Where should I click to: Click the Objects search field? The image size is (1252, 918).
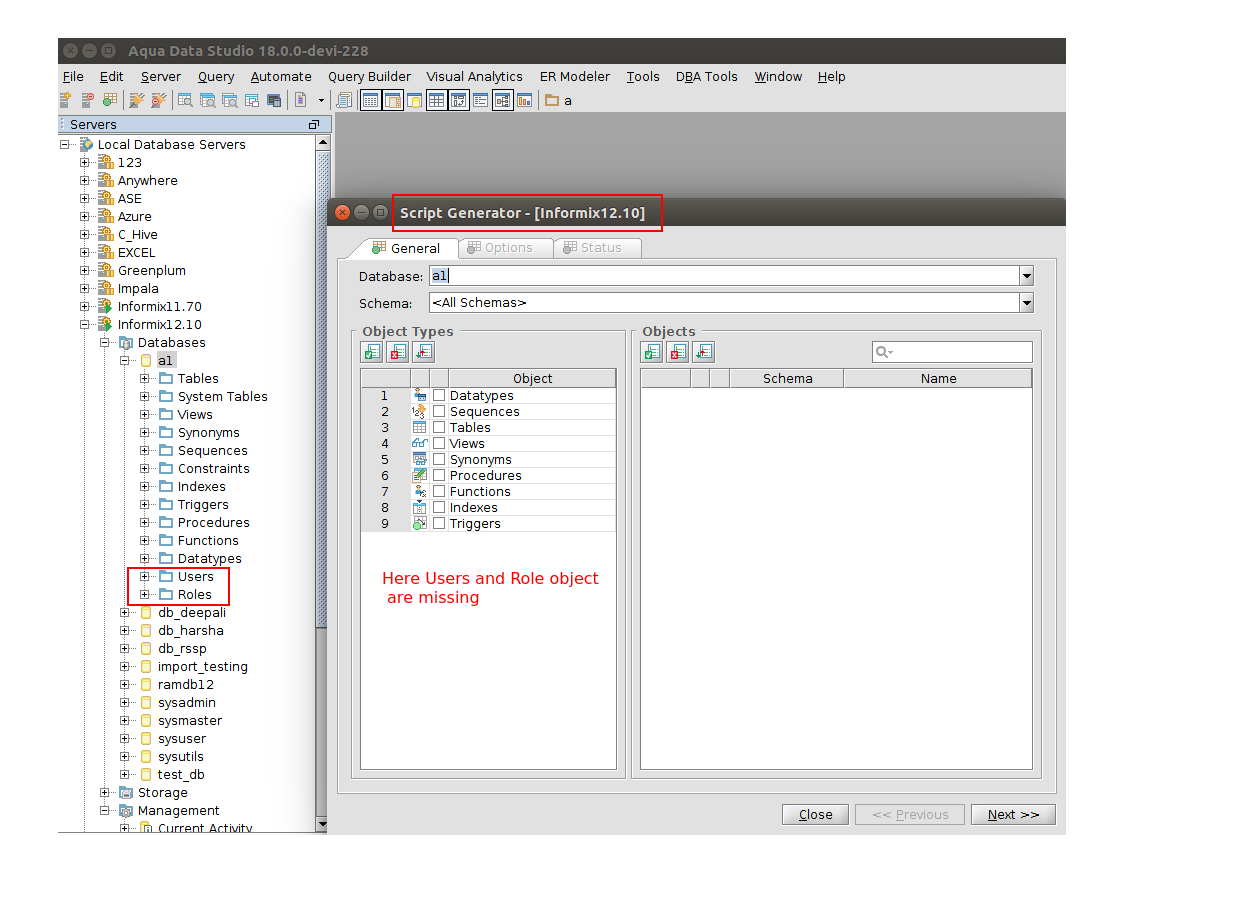tap(952, 352)
